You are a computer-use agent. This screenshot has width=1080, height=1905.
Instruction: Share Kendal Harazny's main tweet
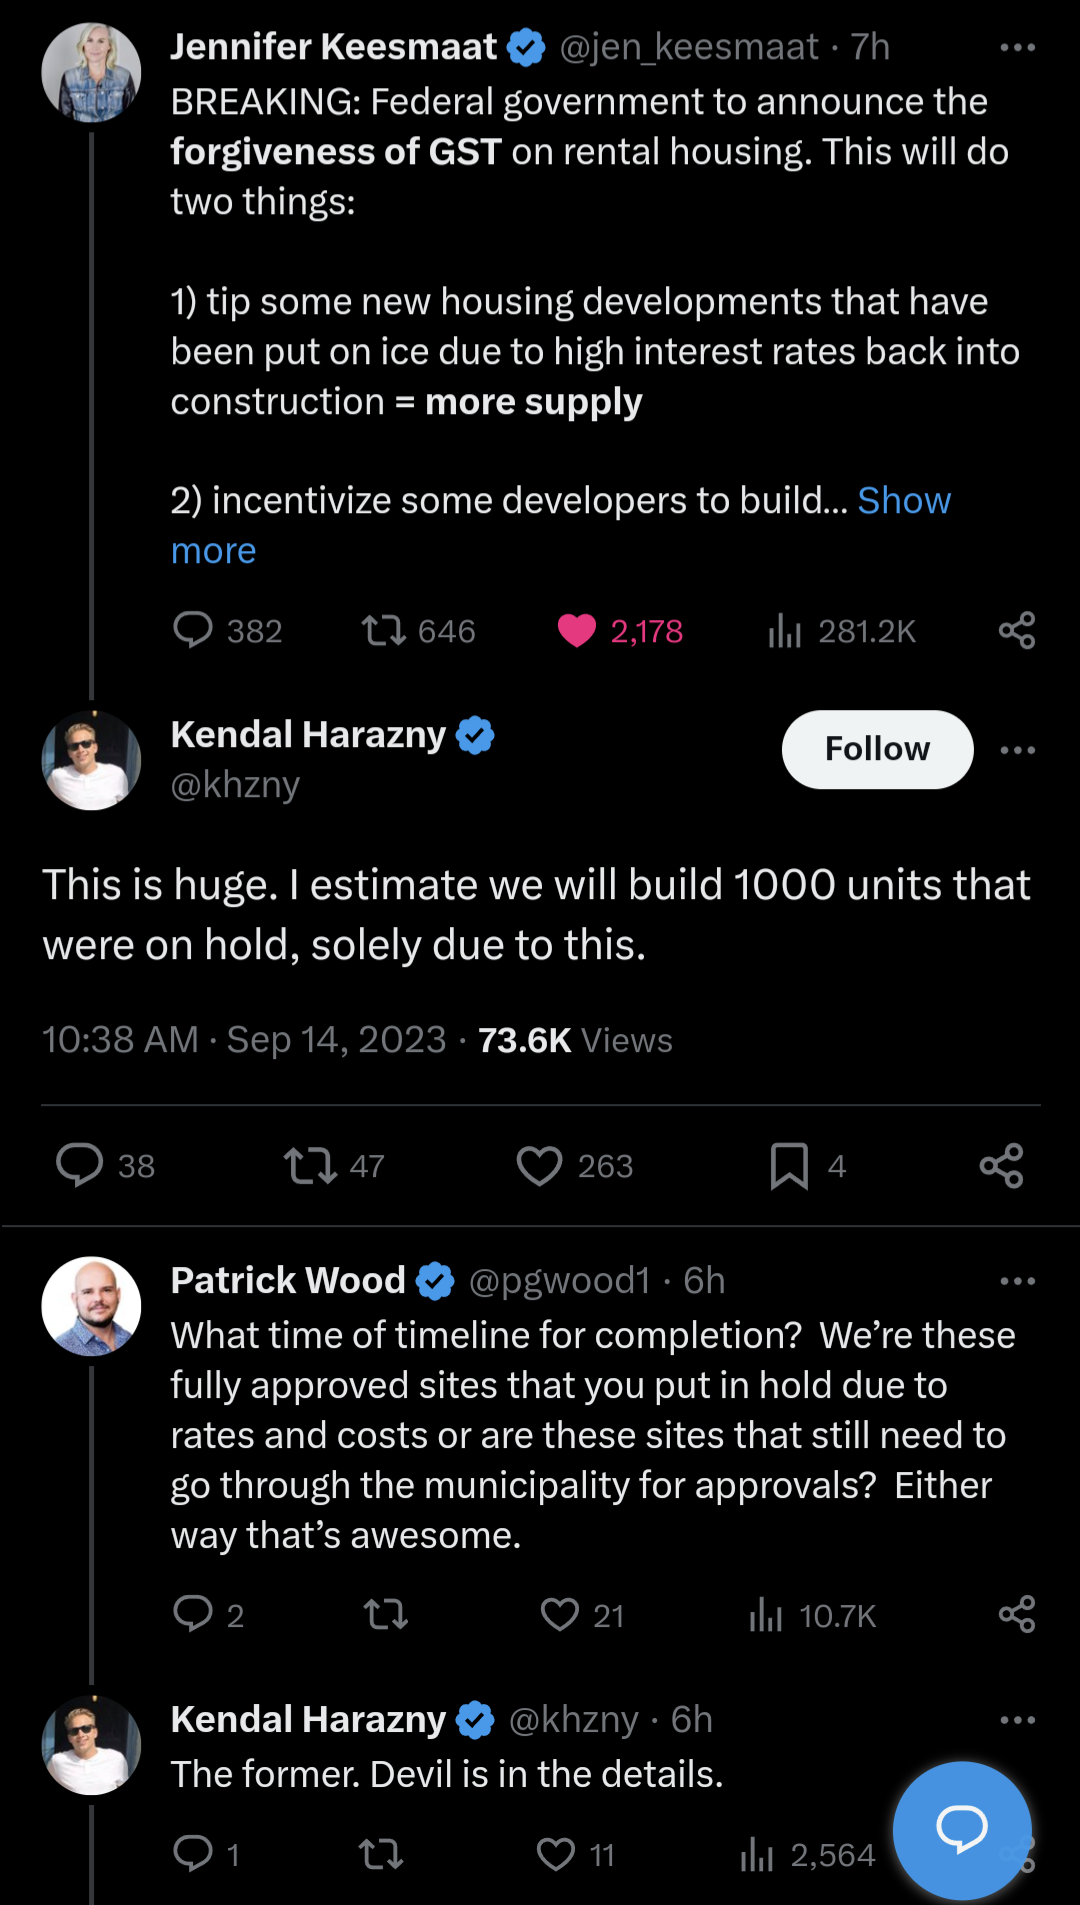coord(1001,1166)
